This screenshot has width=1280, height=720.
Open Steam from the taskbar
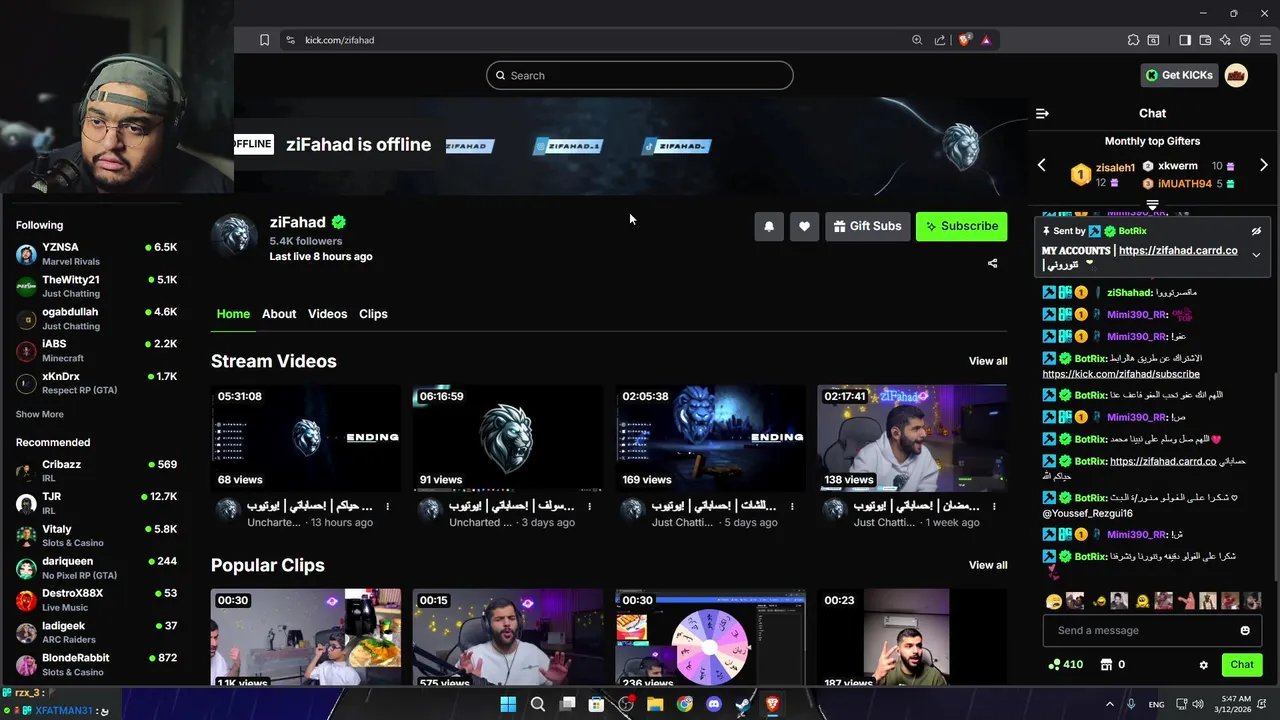pyautogui.click(x=743, y=704)
